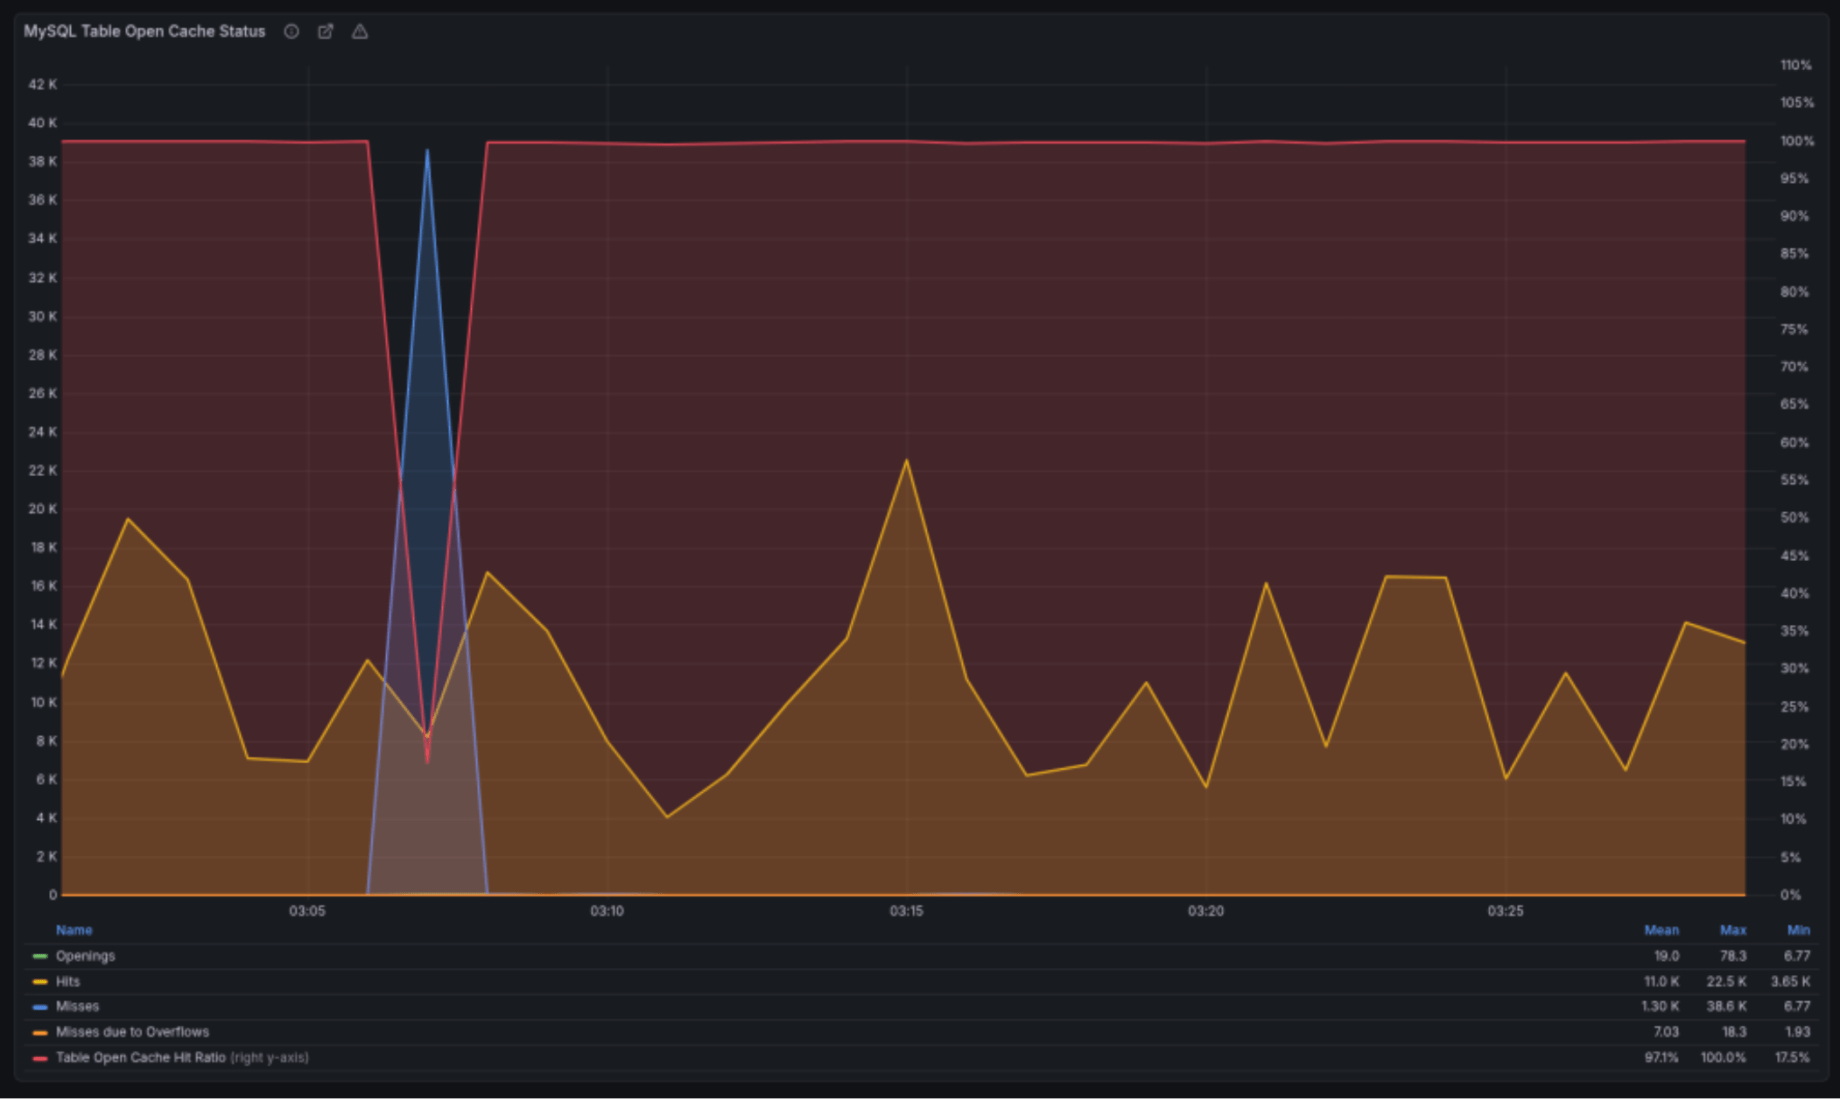The height and width of the screenshot is (1101, 1840).
Task: Sort legend by the Name column
Action: (73, 930)
